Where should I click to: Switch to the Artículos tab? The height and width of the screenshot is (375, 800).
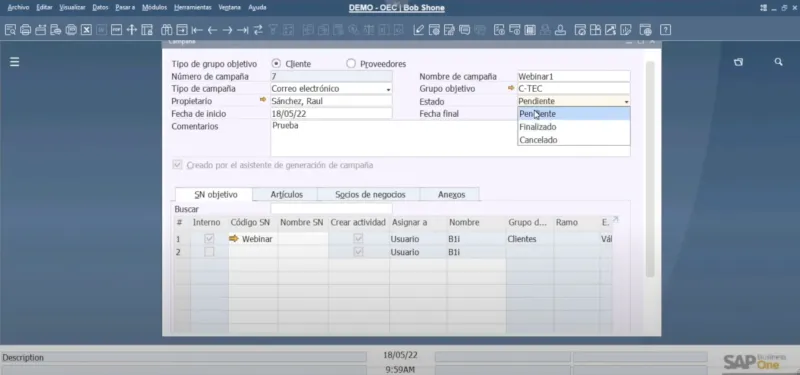[x=287, y=194]
